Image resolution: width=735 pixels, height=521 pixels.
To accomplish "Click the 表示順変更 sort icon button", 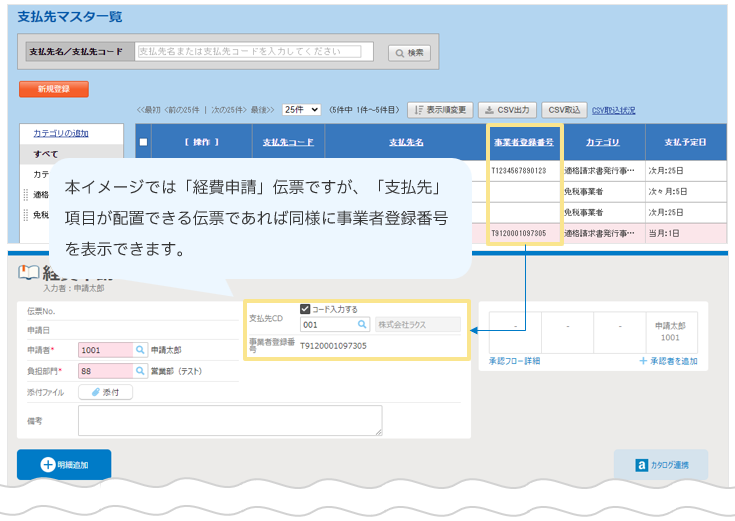I will coord(439,110).
